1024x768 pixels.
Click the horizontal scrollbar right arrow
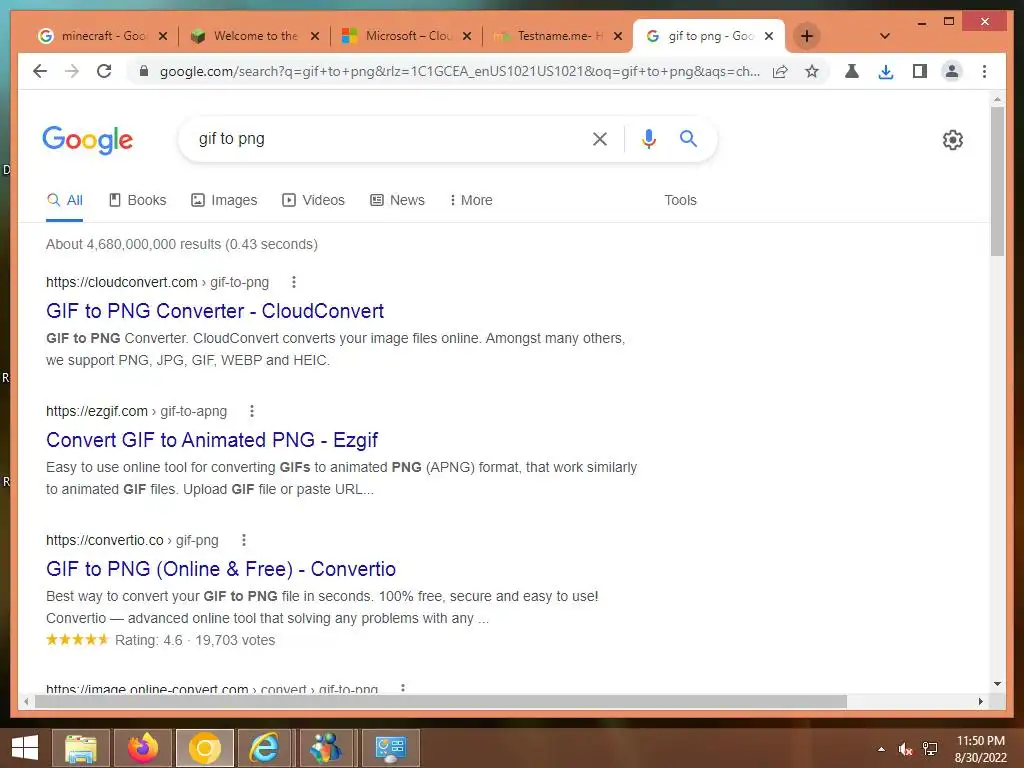[x=980, y=701]
